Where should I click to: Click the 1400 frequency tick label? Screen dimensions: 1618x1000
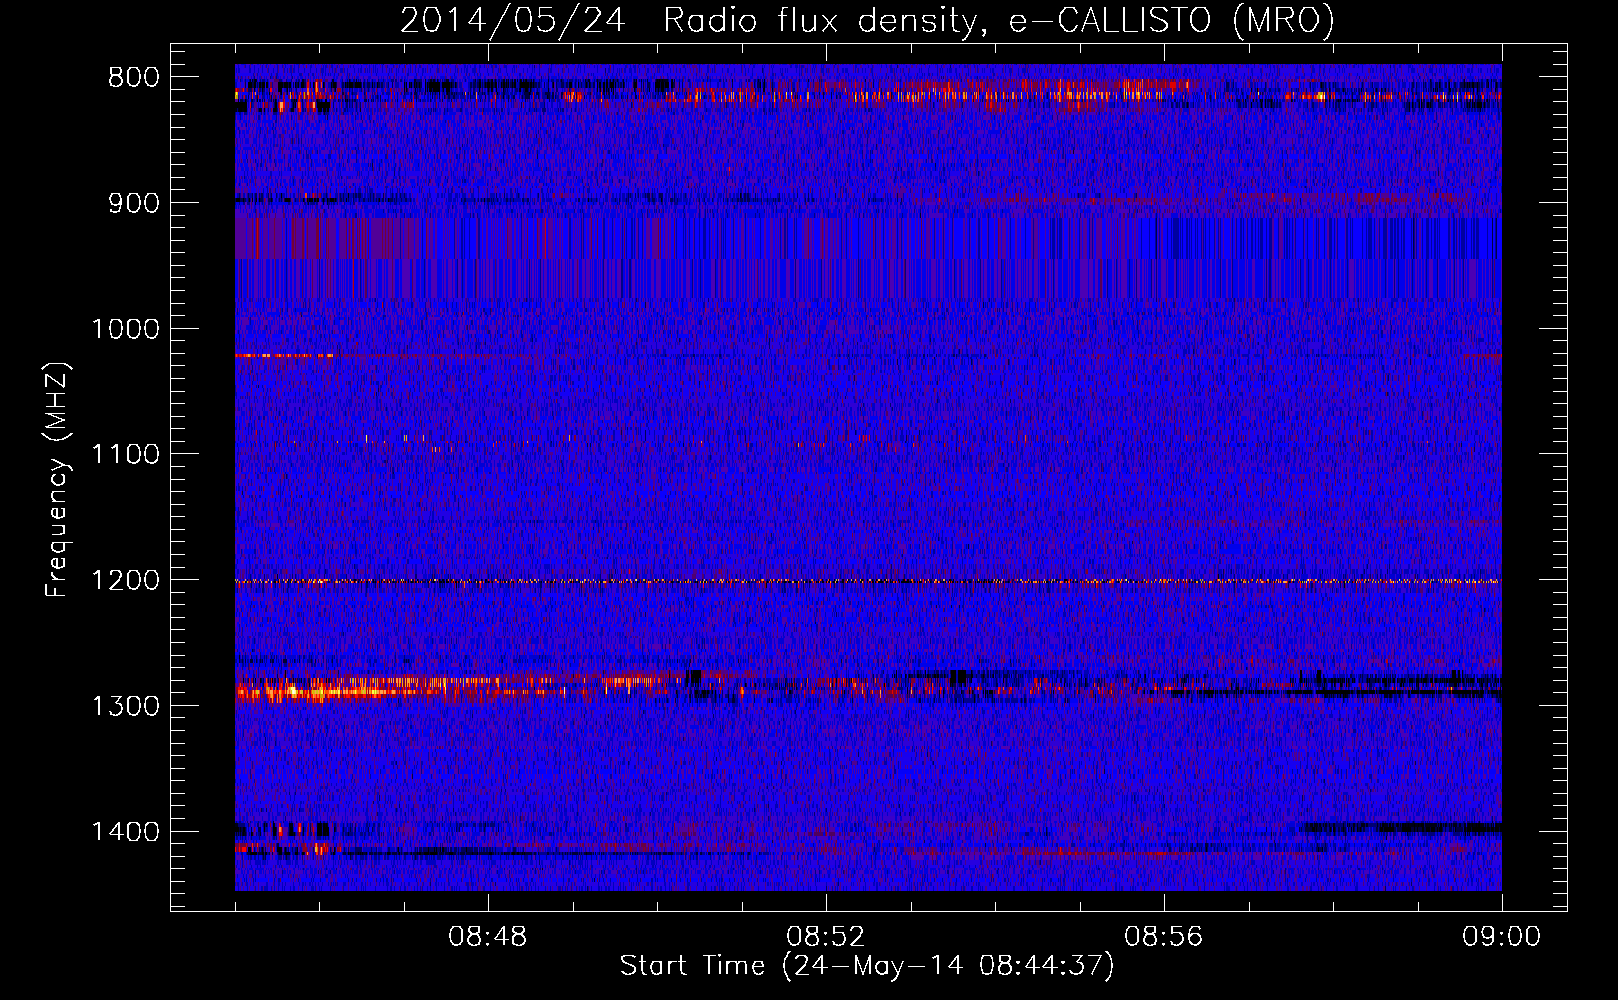coord(125,832)
